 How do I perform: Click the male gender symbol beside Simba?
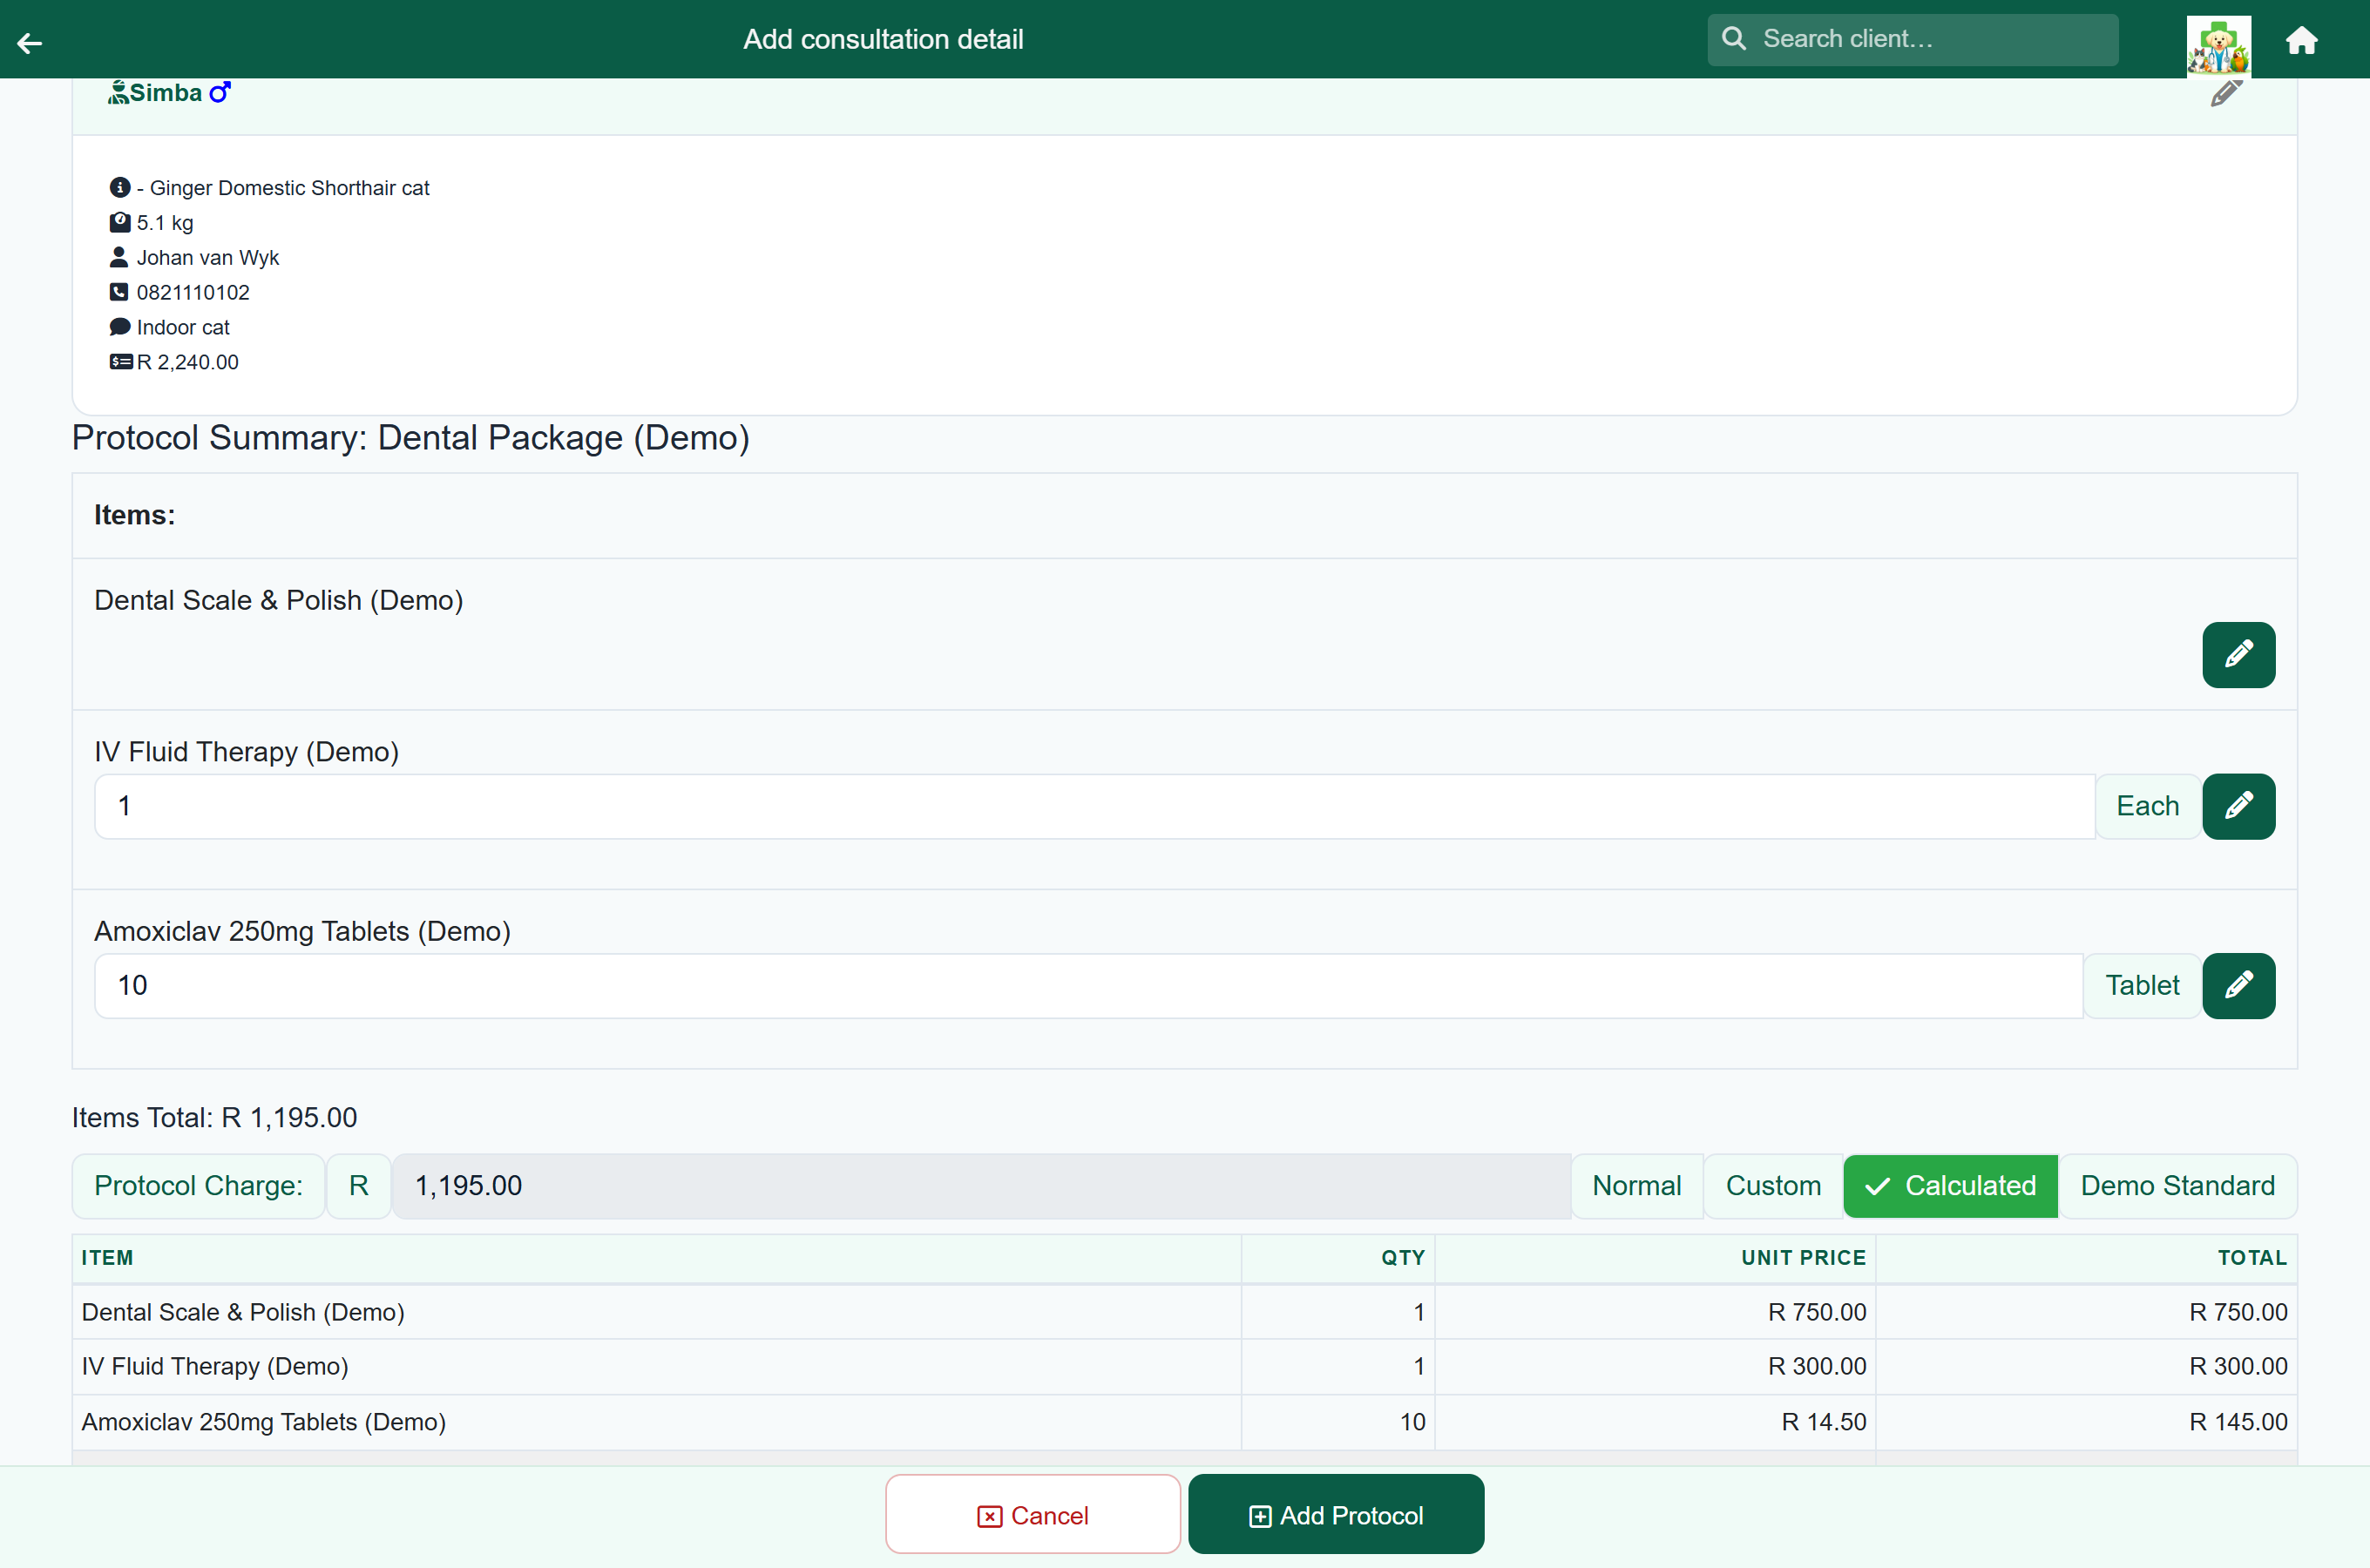pos(220,93)
